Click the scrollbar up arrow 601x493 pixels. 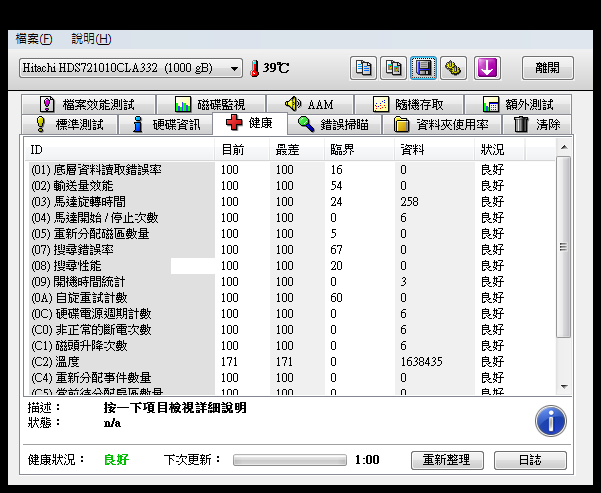pos(564,147)
